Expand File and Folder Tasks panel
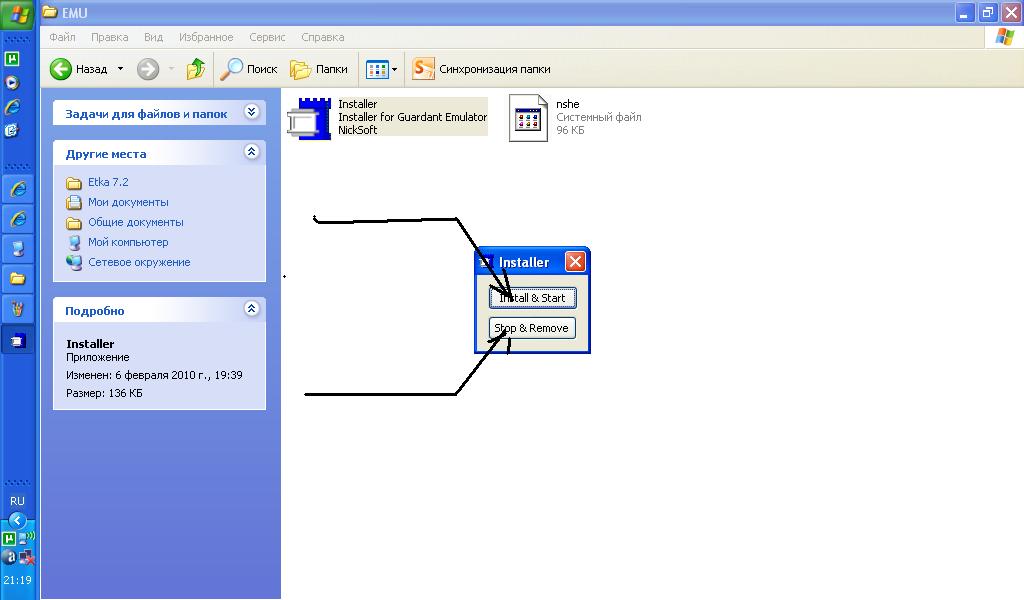This screenshot has height=600, width=1024. coord(251,112)
